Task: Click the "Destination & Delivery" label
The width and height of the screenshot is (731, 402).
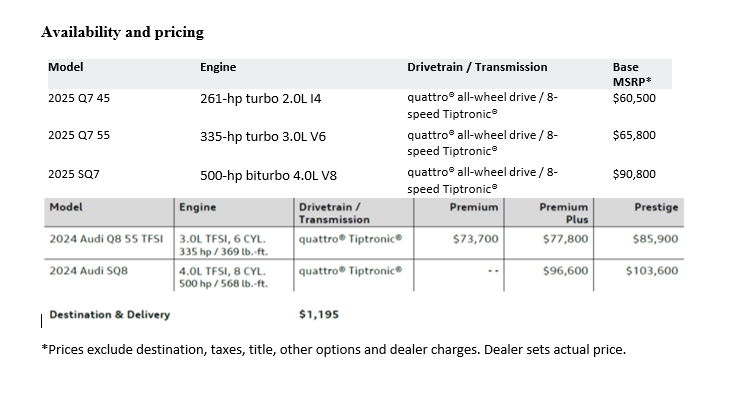Action: click(x=109, y=314)
